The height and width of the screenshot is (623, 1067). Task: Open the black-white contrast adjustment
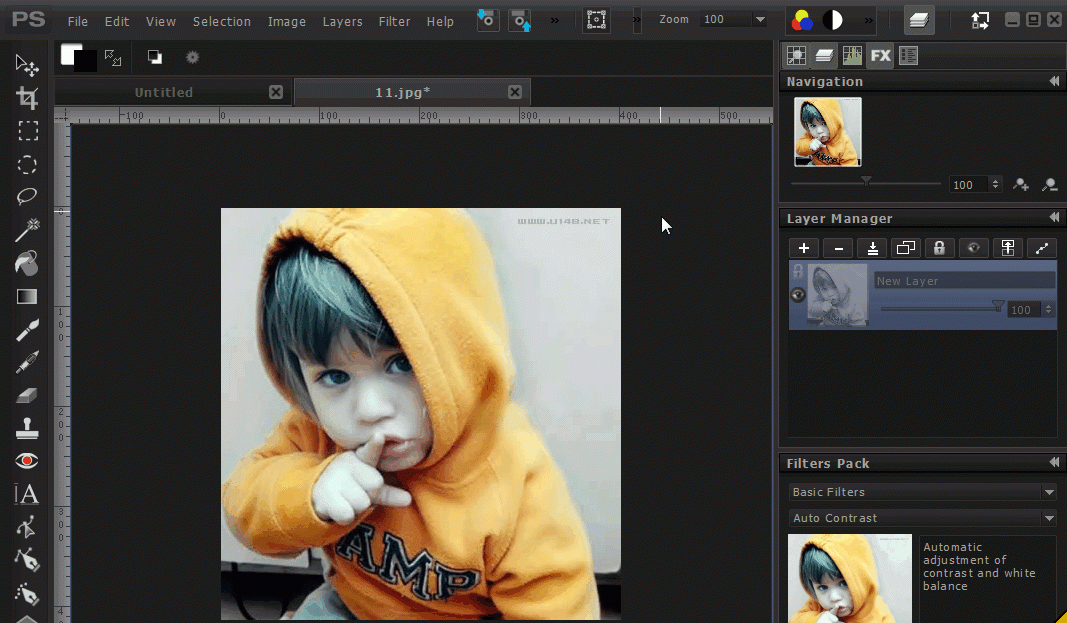(x=832, y=20)
